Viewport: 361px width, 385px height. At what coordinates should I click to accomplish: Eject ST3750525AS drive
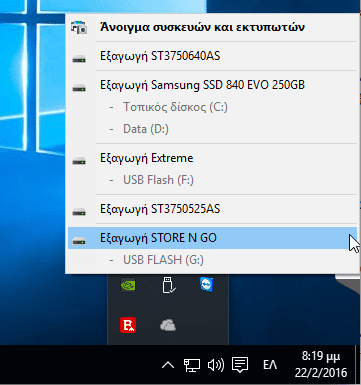click(212, 209)
